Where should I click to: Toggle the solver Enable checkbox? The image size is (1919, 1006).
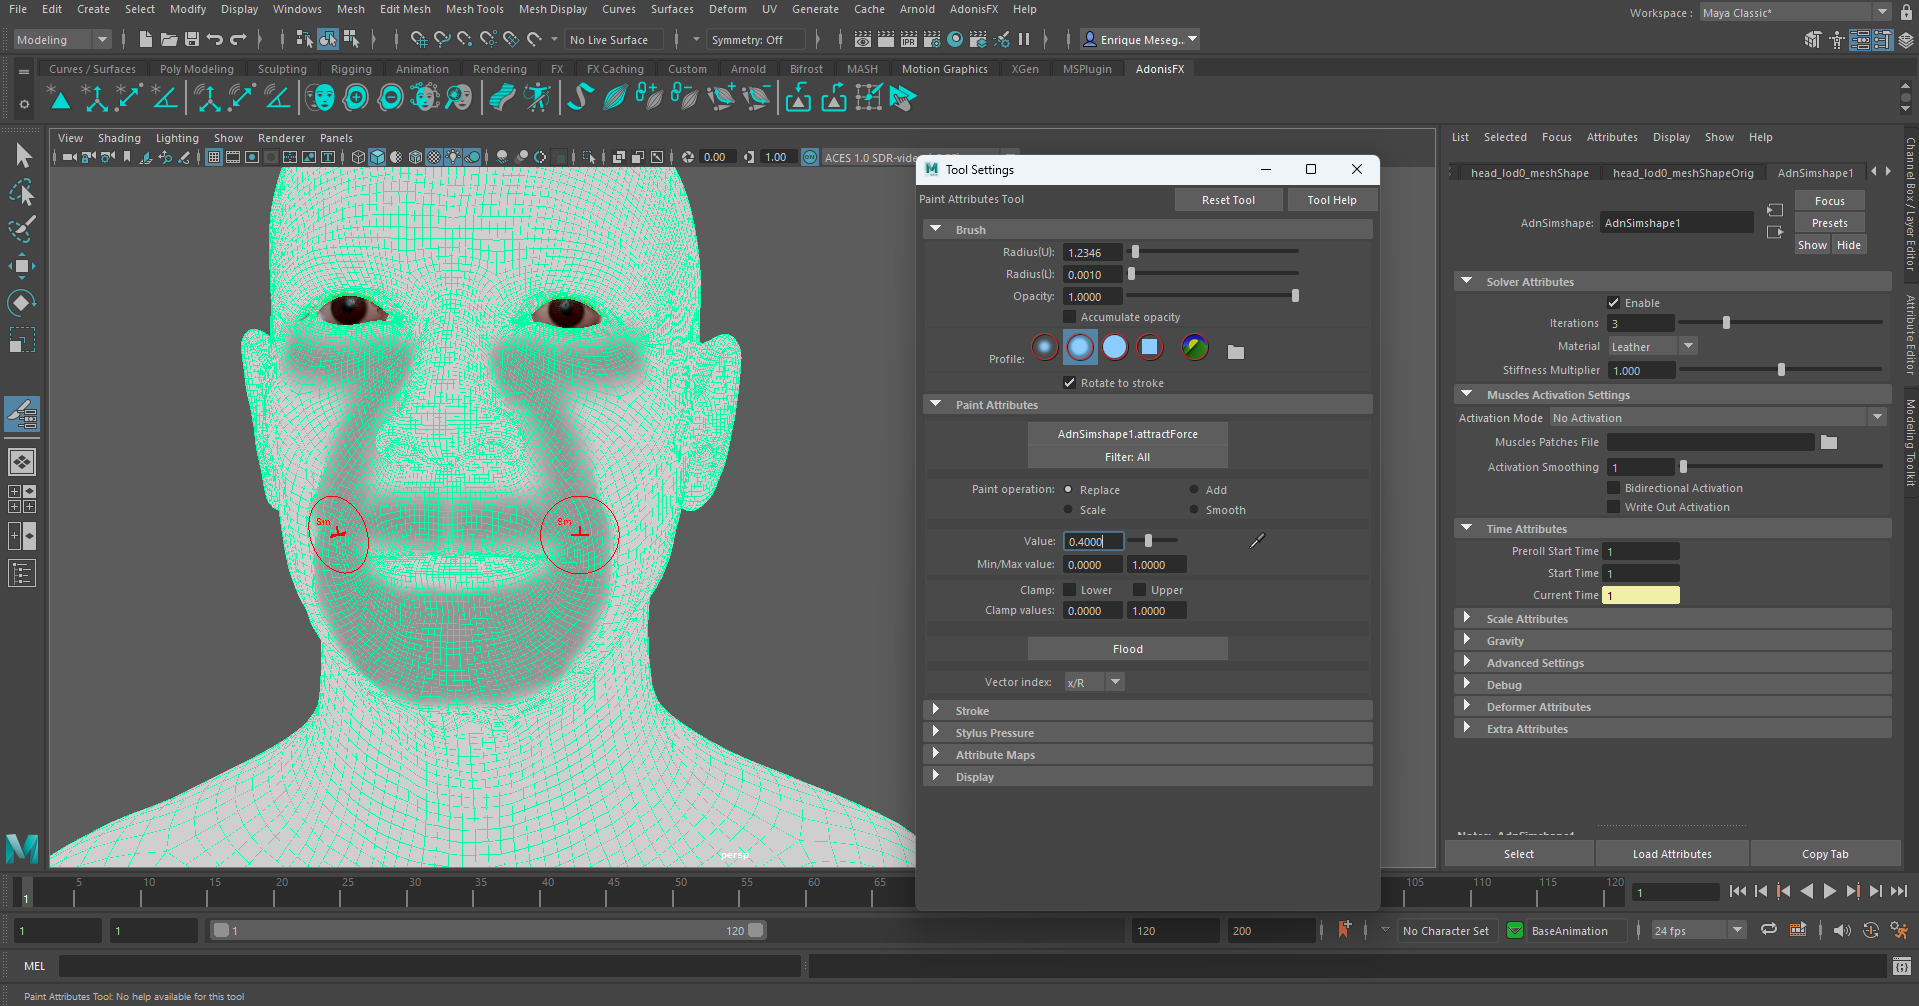point(1613,303)
